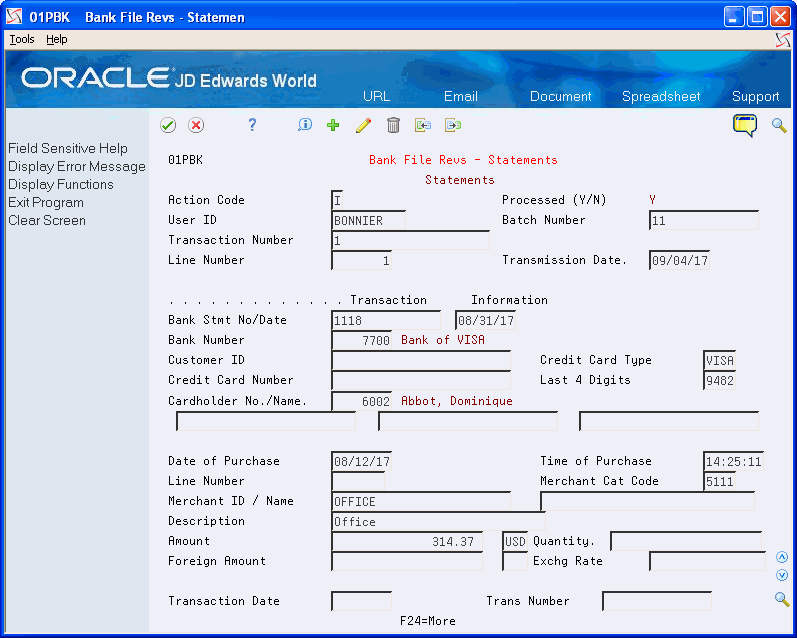797x638 pixels.
Task: Click the USD currency code field
Action: tap(515, 541)
